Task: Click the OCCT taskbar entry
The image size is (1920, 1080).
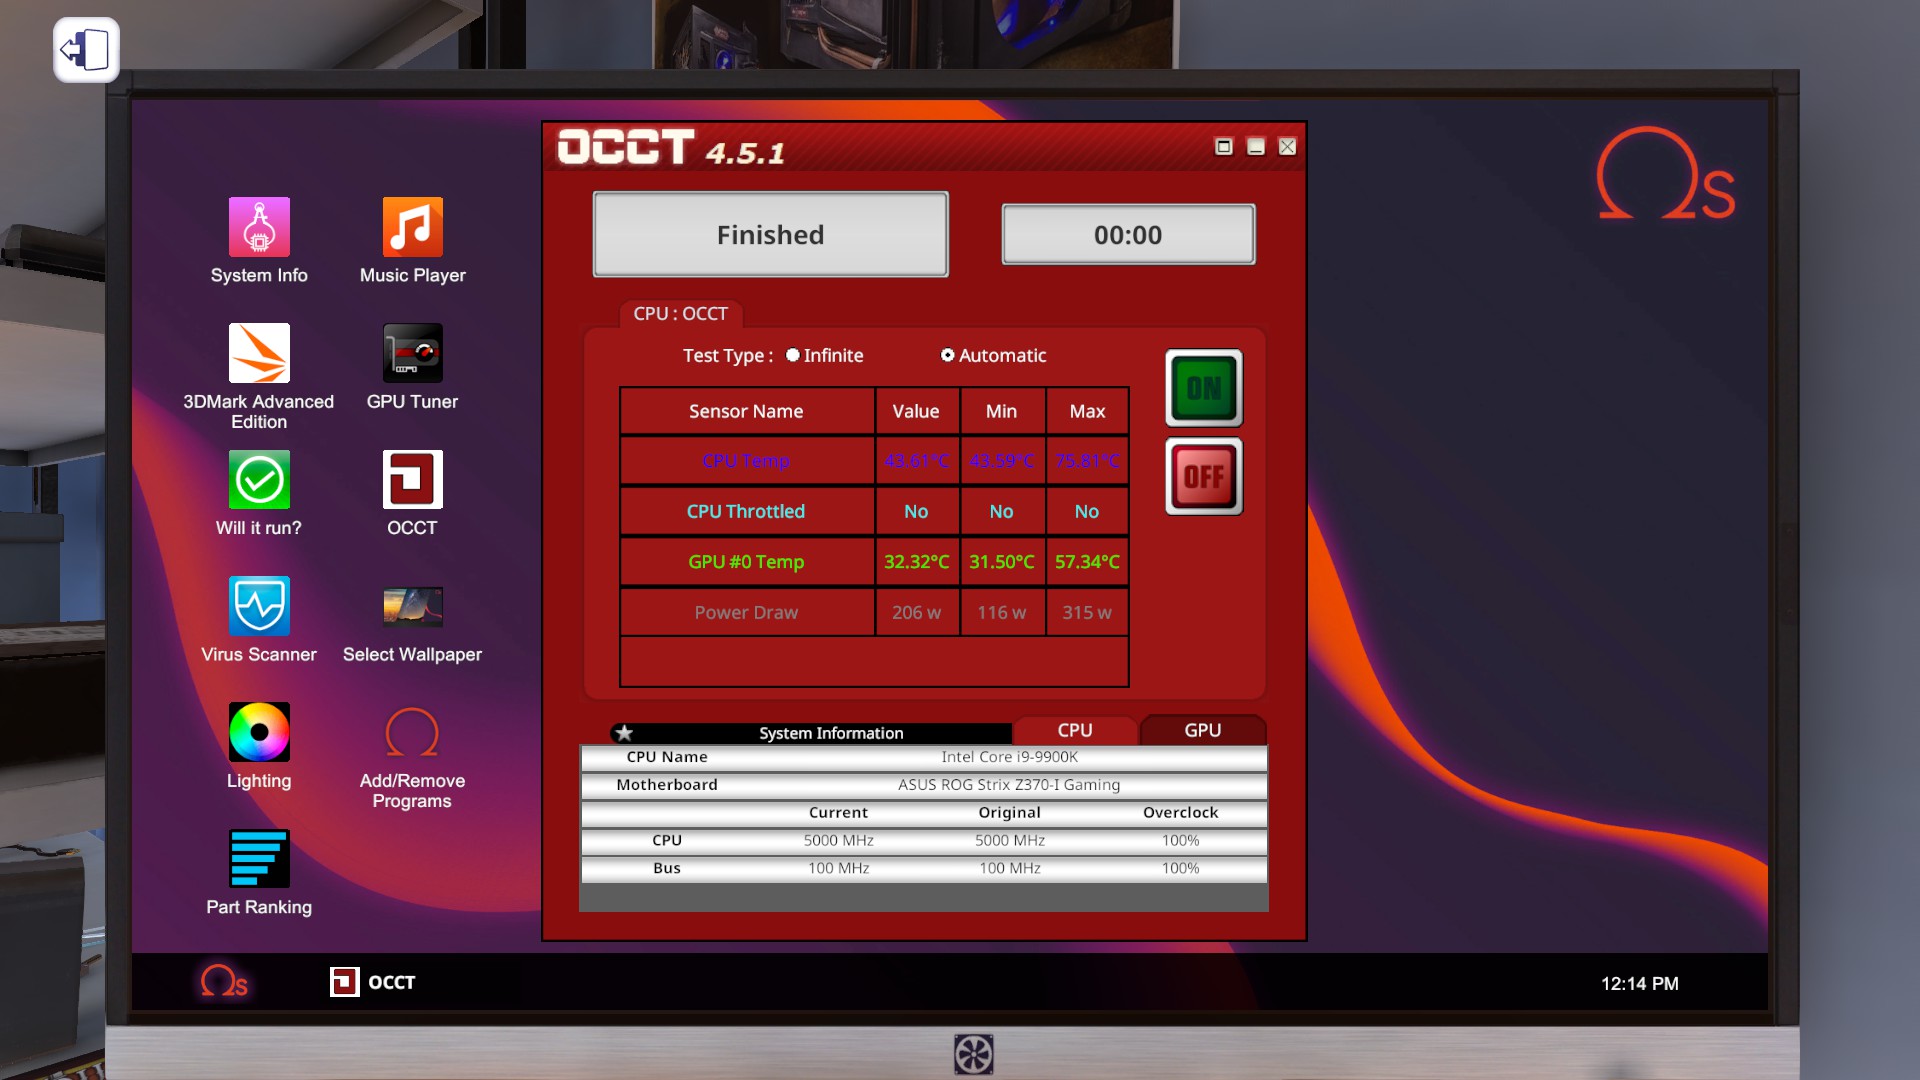Action: tap(373, 982)
